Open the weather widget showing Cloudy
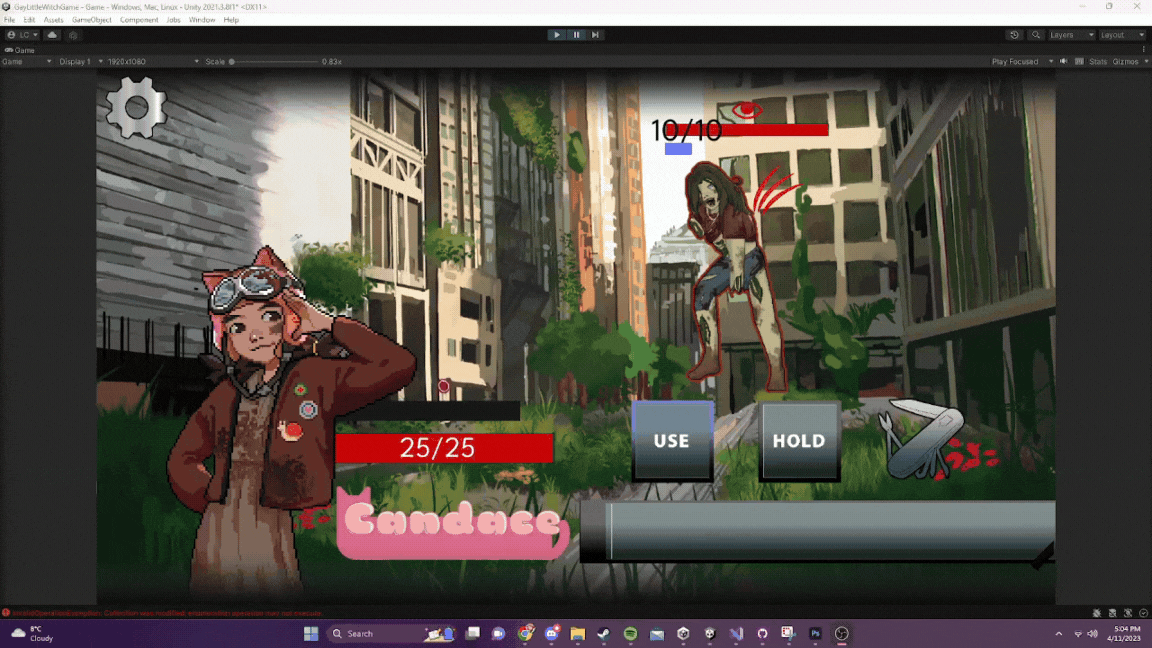The height and width of the screenshot is (648, 1152). click(x=33, y=633)
